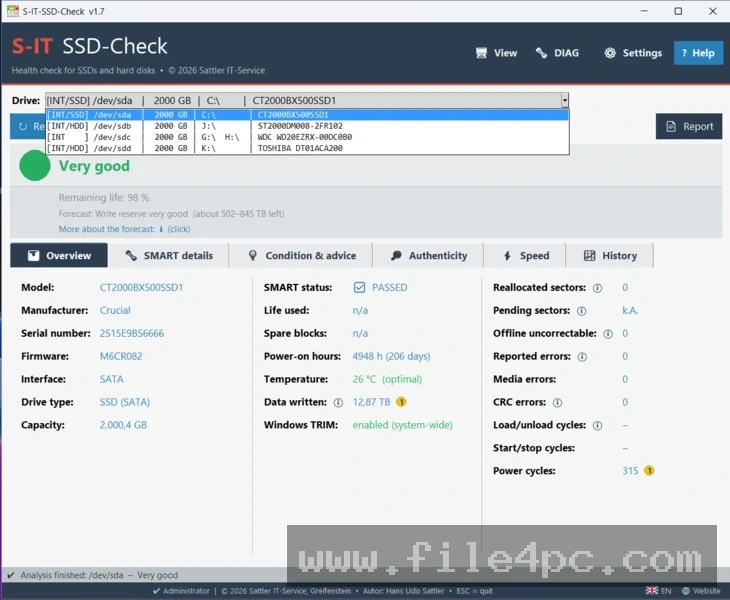
Task: Click the View monitor icon
Action: coord(481,53)
